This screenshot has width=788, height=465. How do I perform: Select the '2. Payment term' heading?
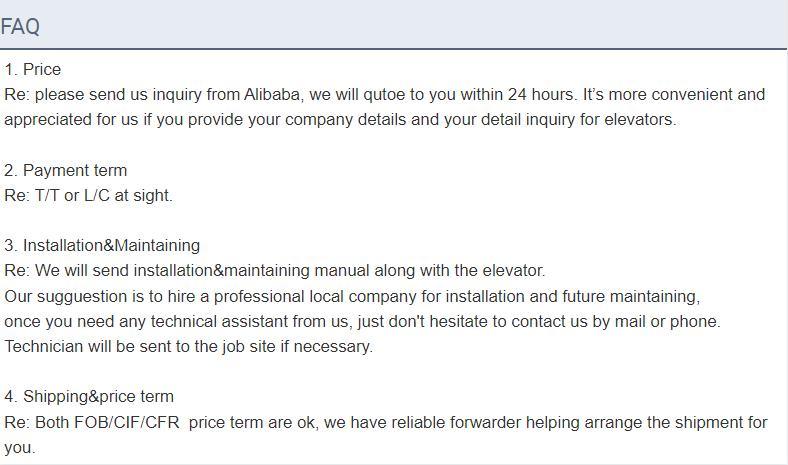[66, 170]
